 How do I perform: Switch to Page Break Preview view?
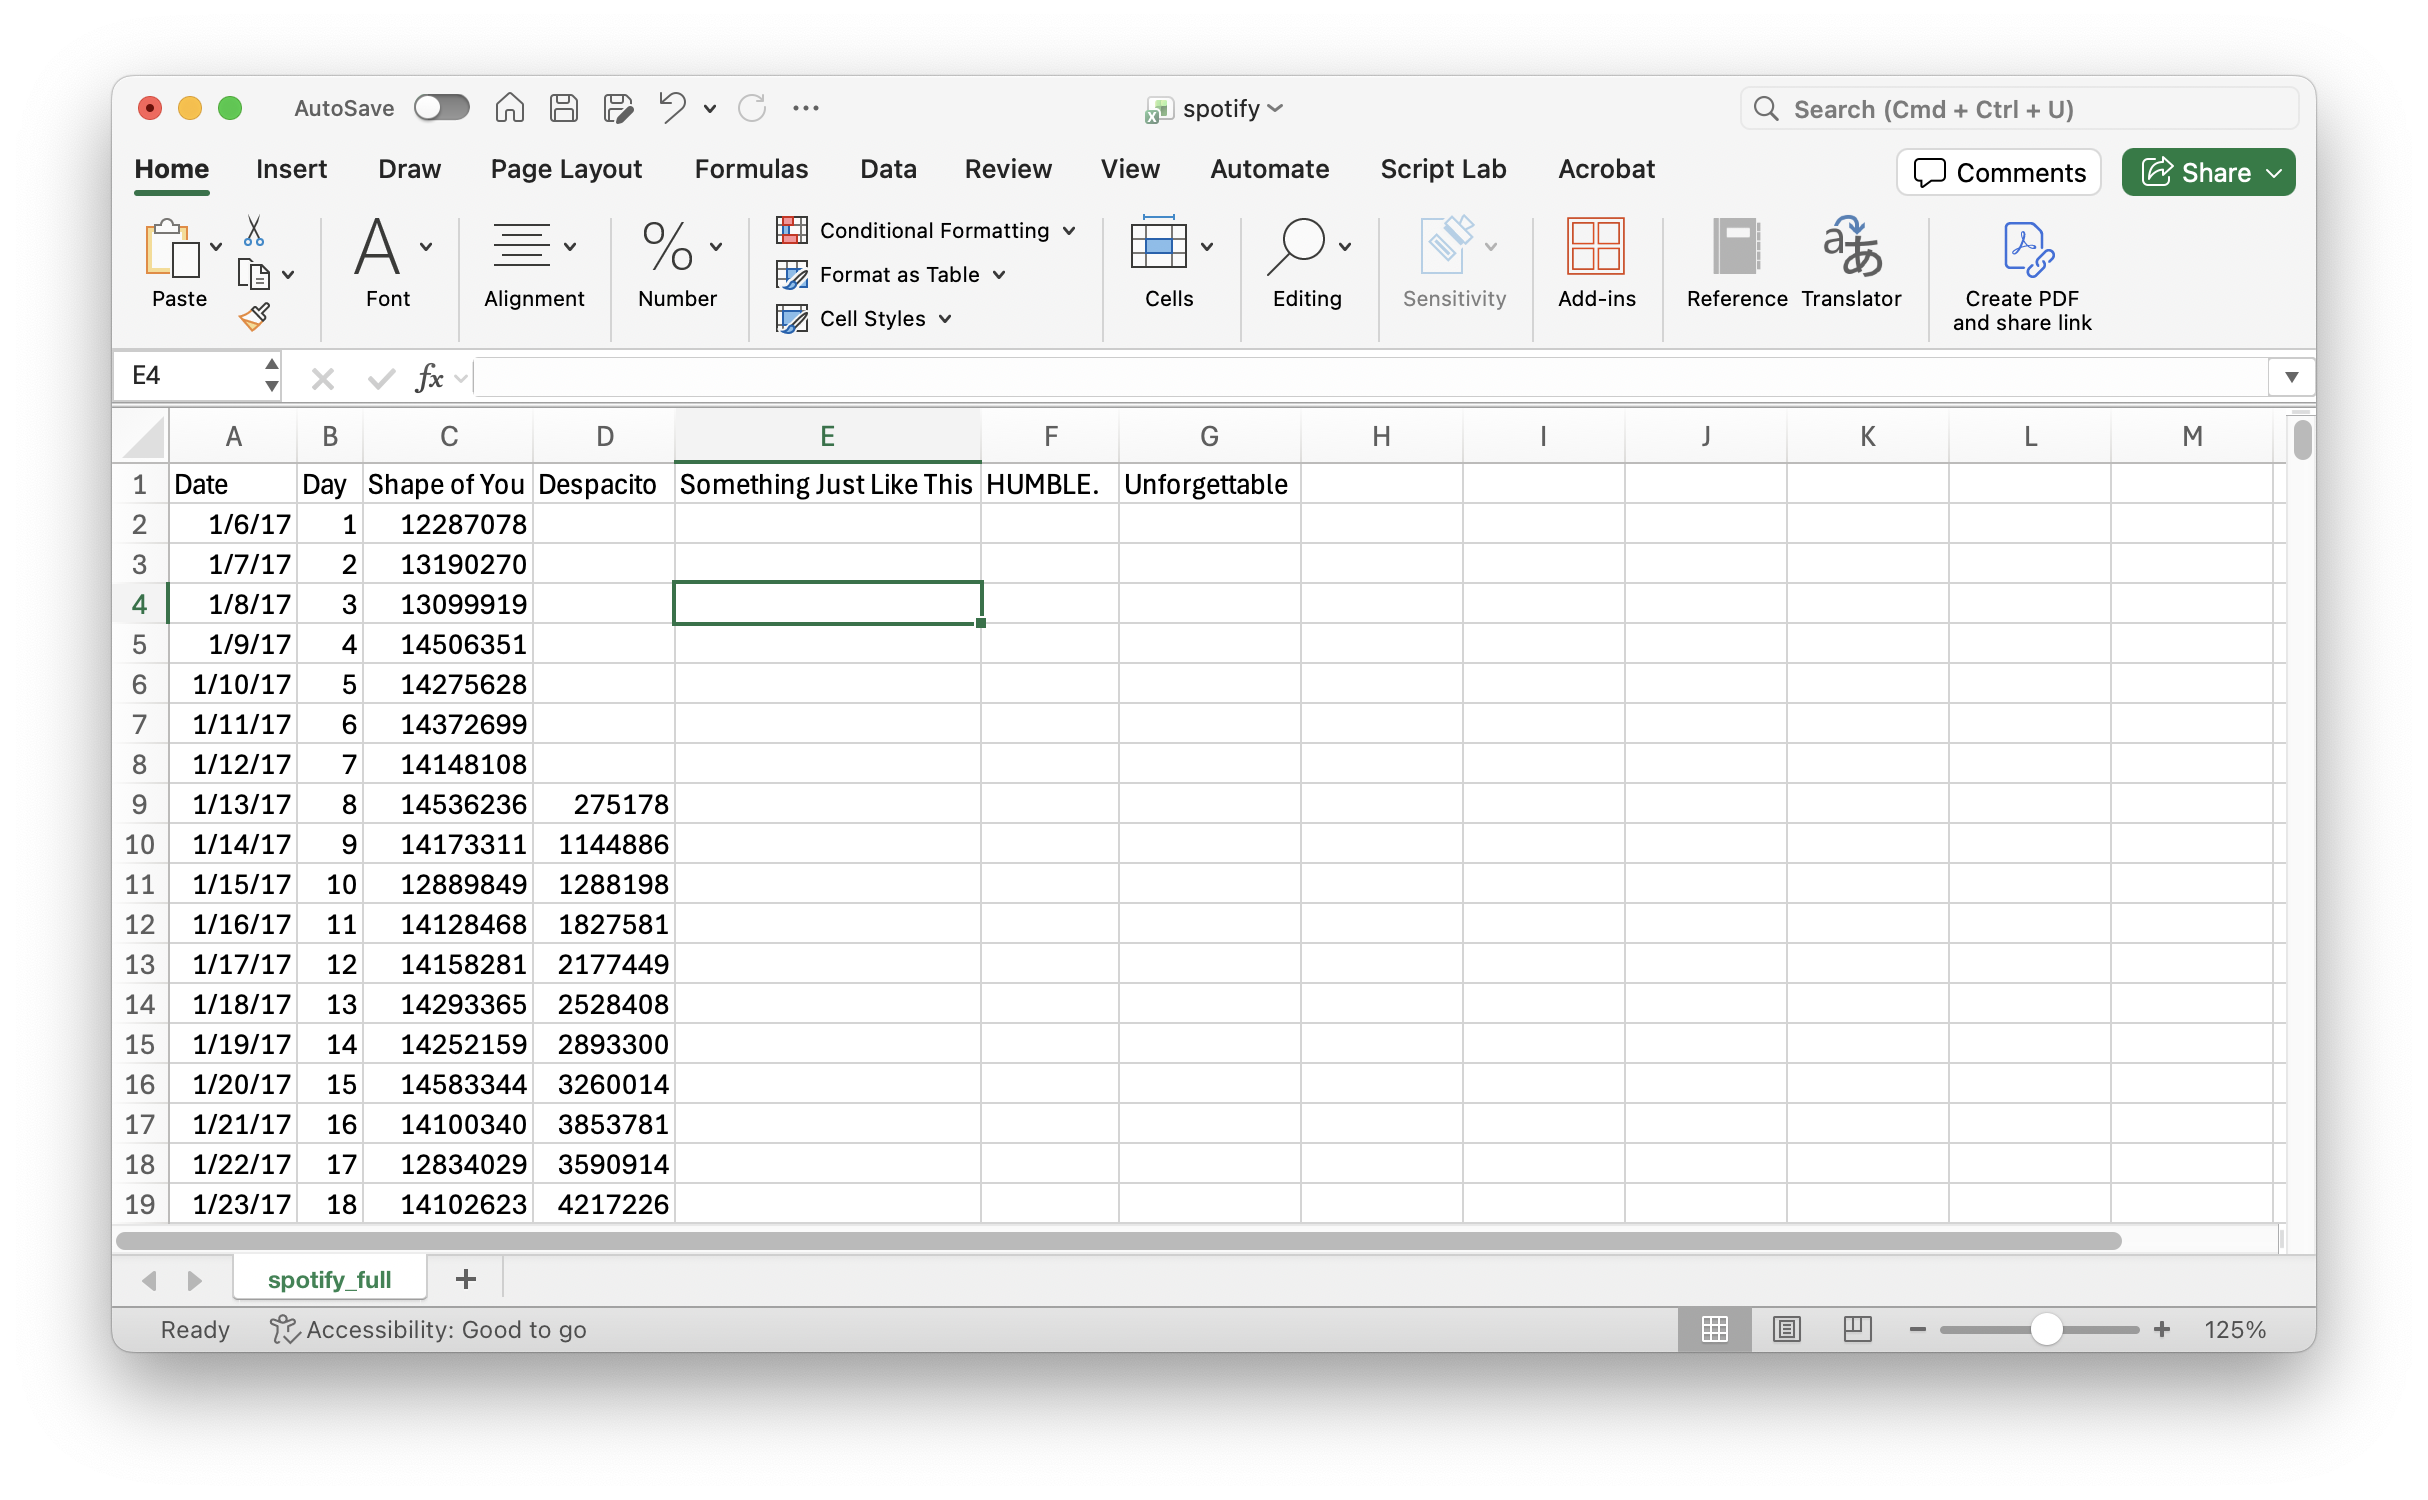click(x=1857, y=1329)
